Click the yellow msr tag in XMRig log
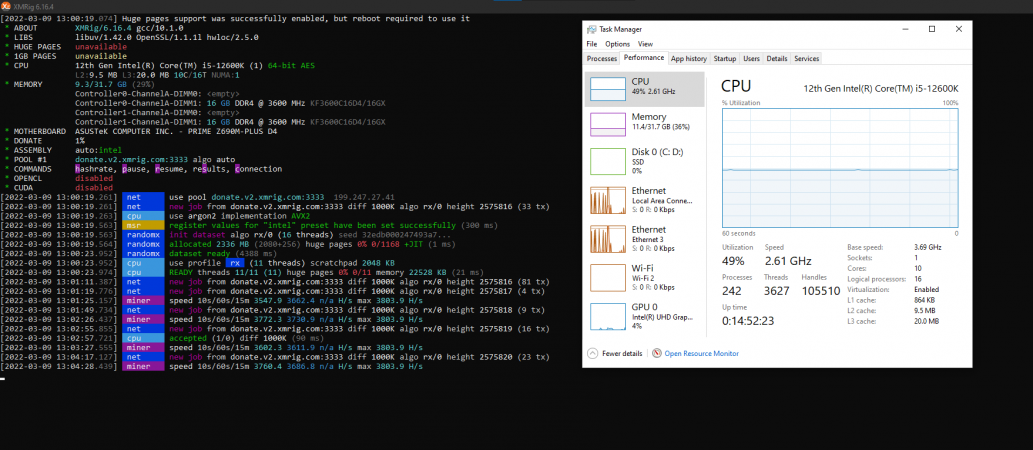 (143, 225)
